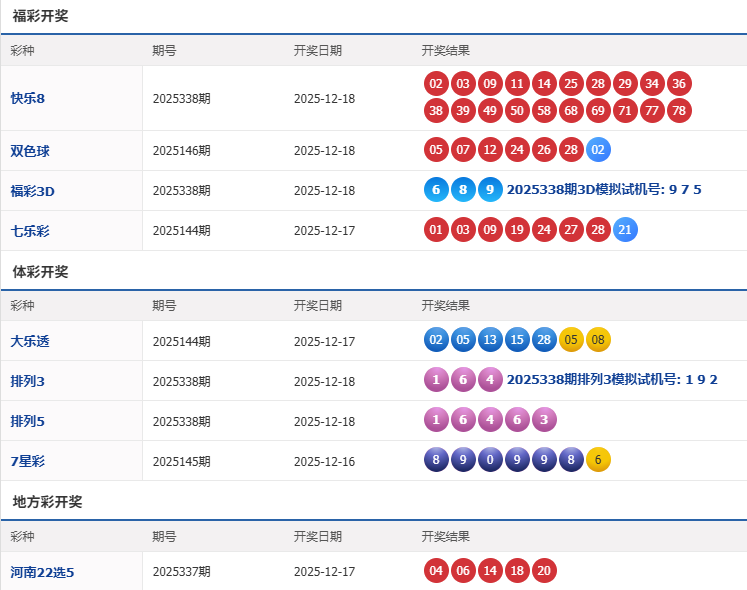Screen dimensions: 747x590
Task: Click the blue ball 02 in 双色球 row
Action: (x=598, y=150)
